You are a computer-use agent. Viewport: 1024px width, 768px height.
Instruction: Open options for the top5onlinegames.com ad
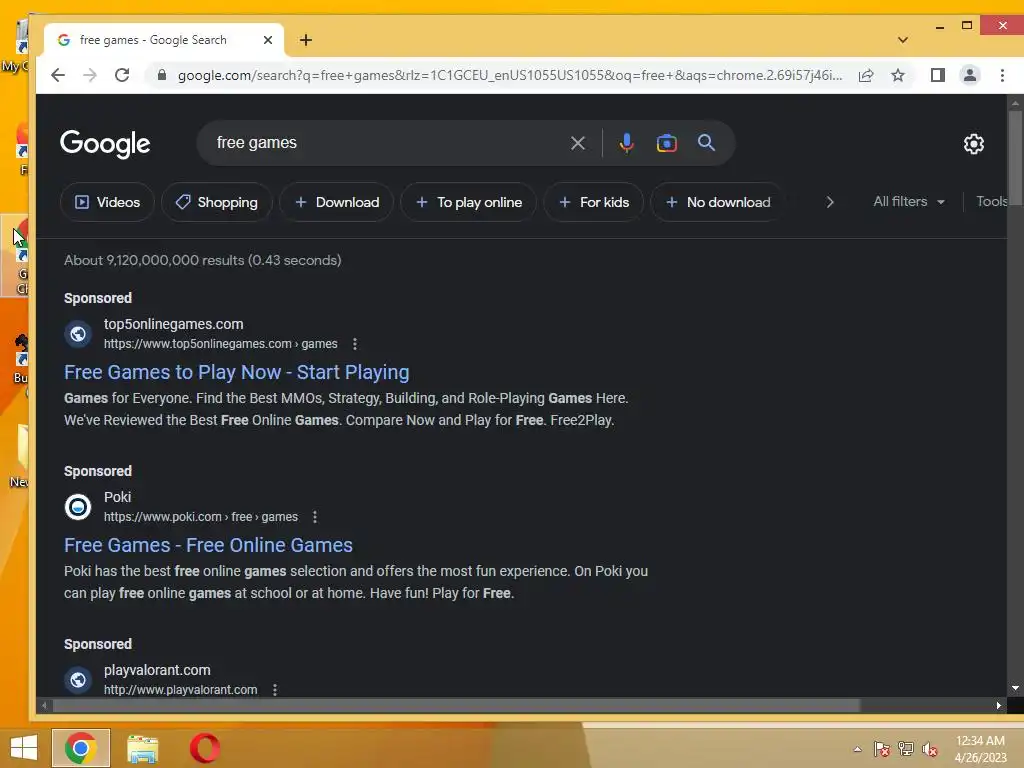[355, 344]
